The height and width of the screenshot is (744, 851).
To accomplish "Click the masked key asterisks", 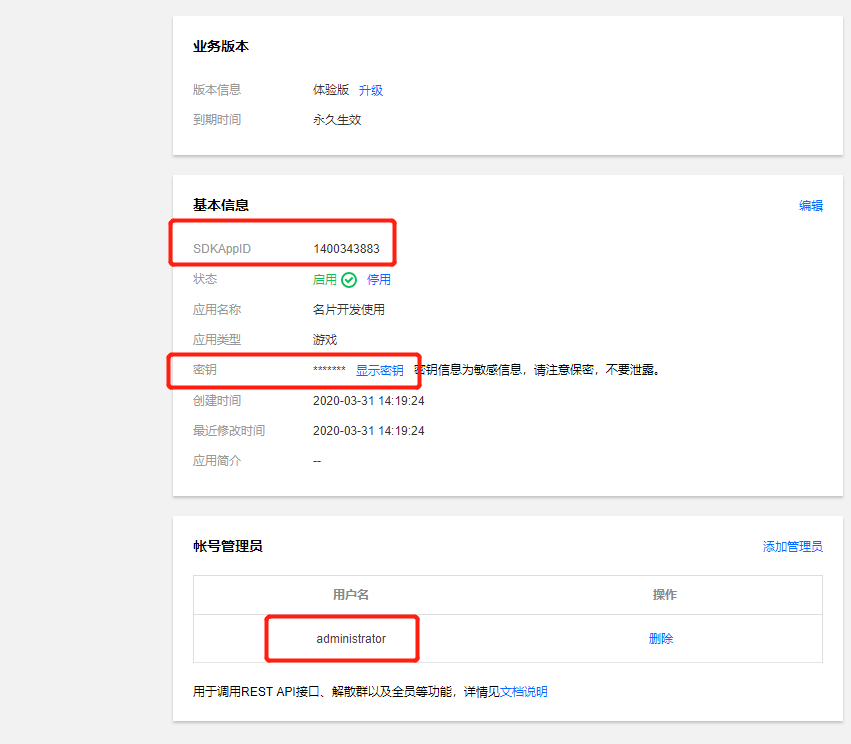I will point(329,370).
